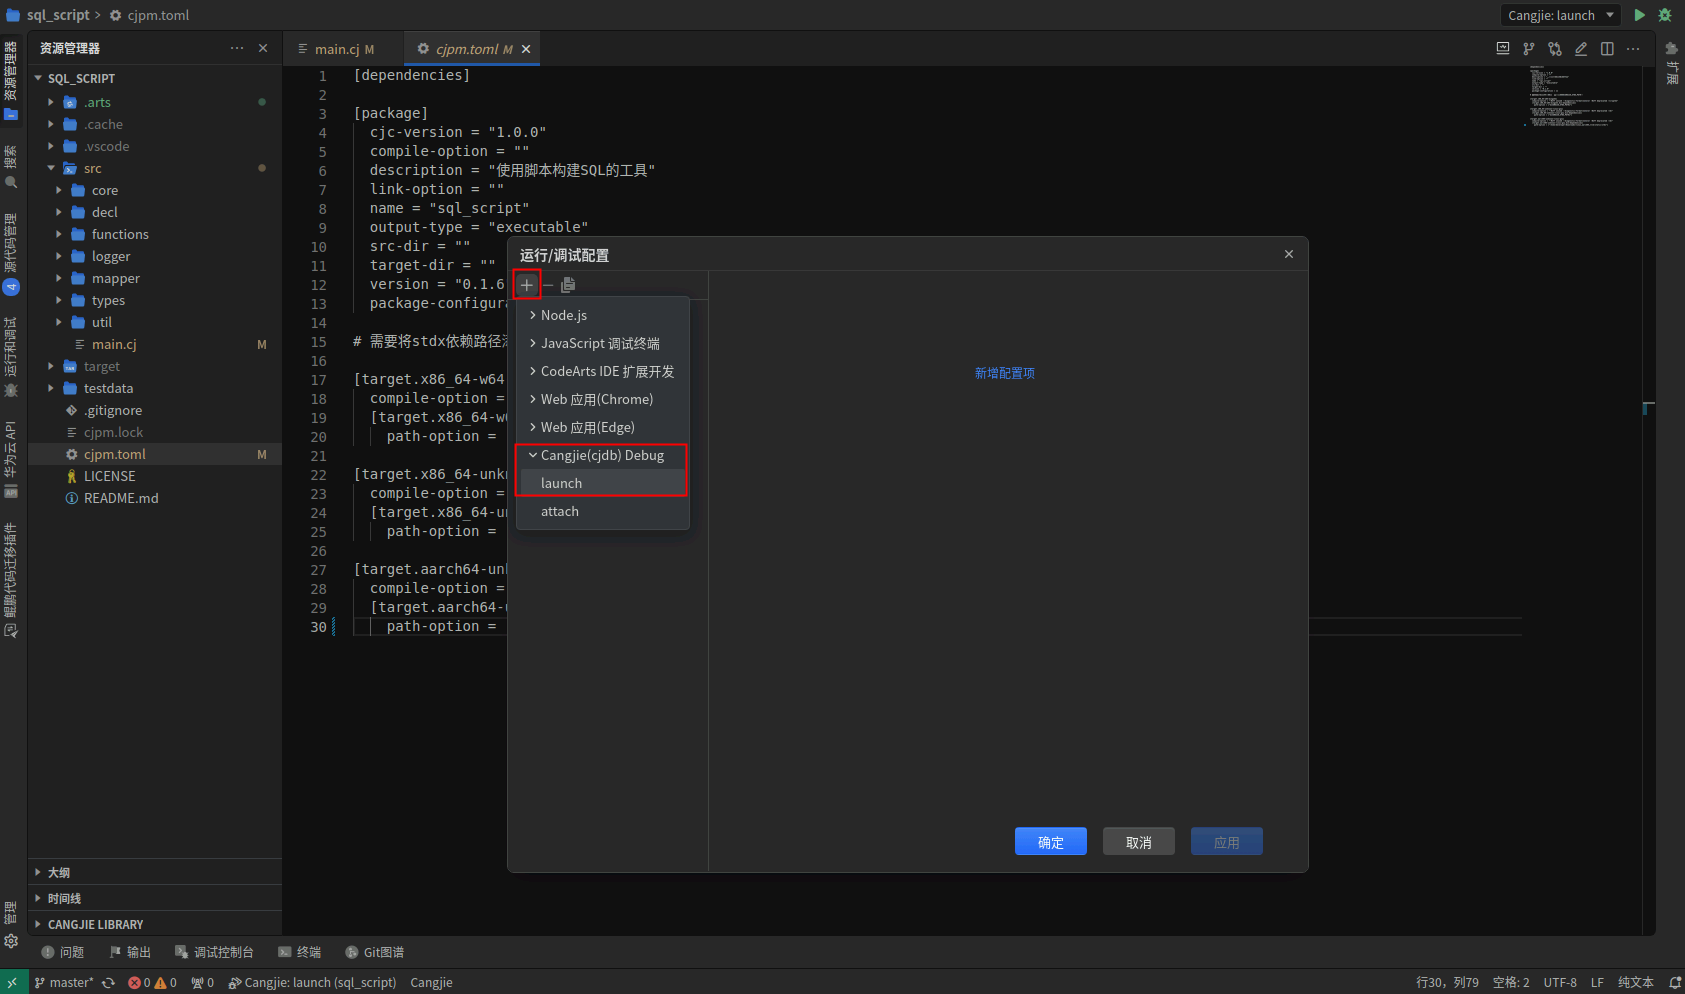
Task: Start debugging with green bug icon
Action: point(1665,15)
